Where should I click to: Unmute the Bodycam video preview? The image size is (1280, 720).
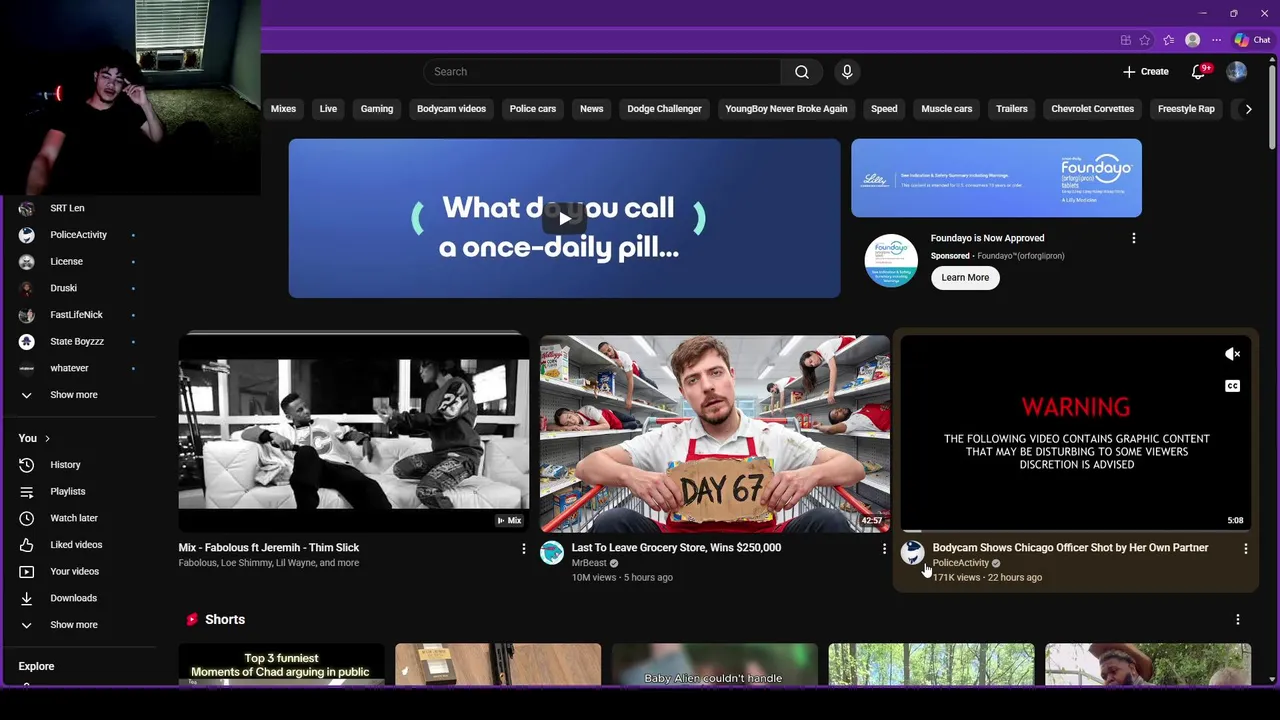pos(1232,354)
